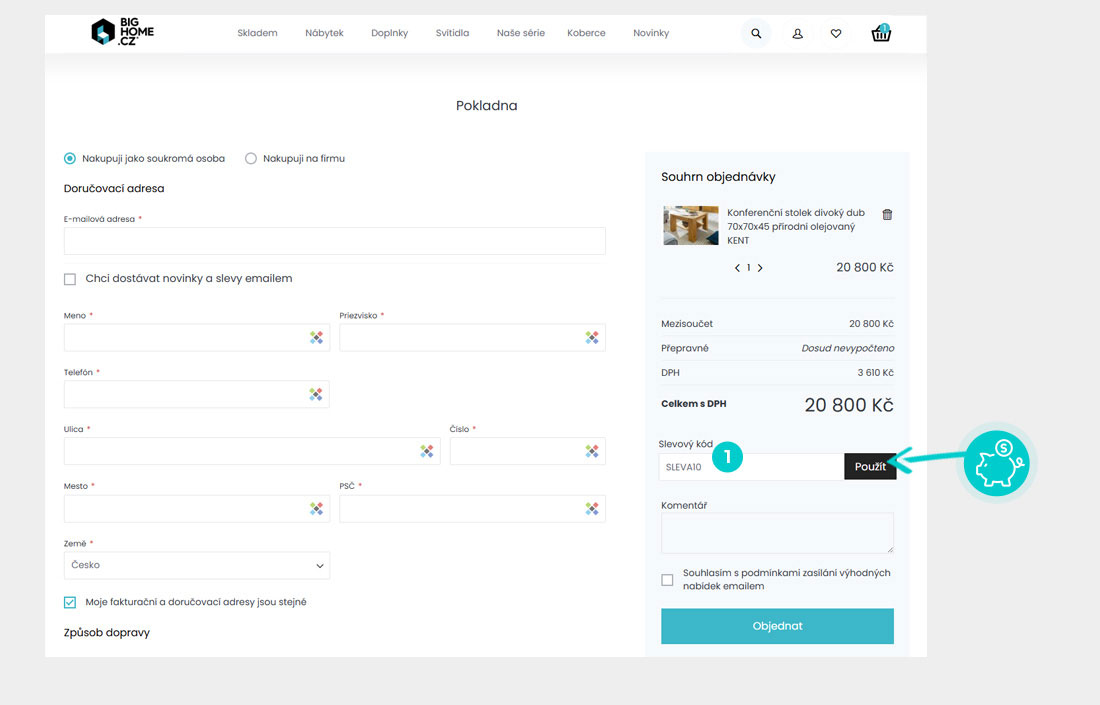1100x705 pixels.
Task: Click the BigHome.cz logo
Action: 122,33
